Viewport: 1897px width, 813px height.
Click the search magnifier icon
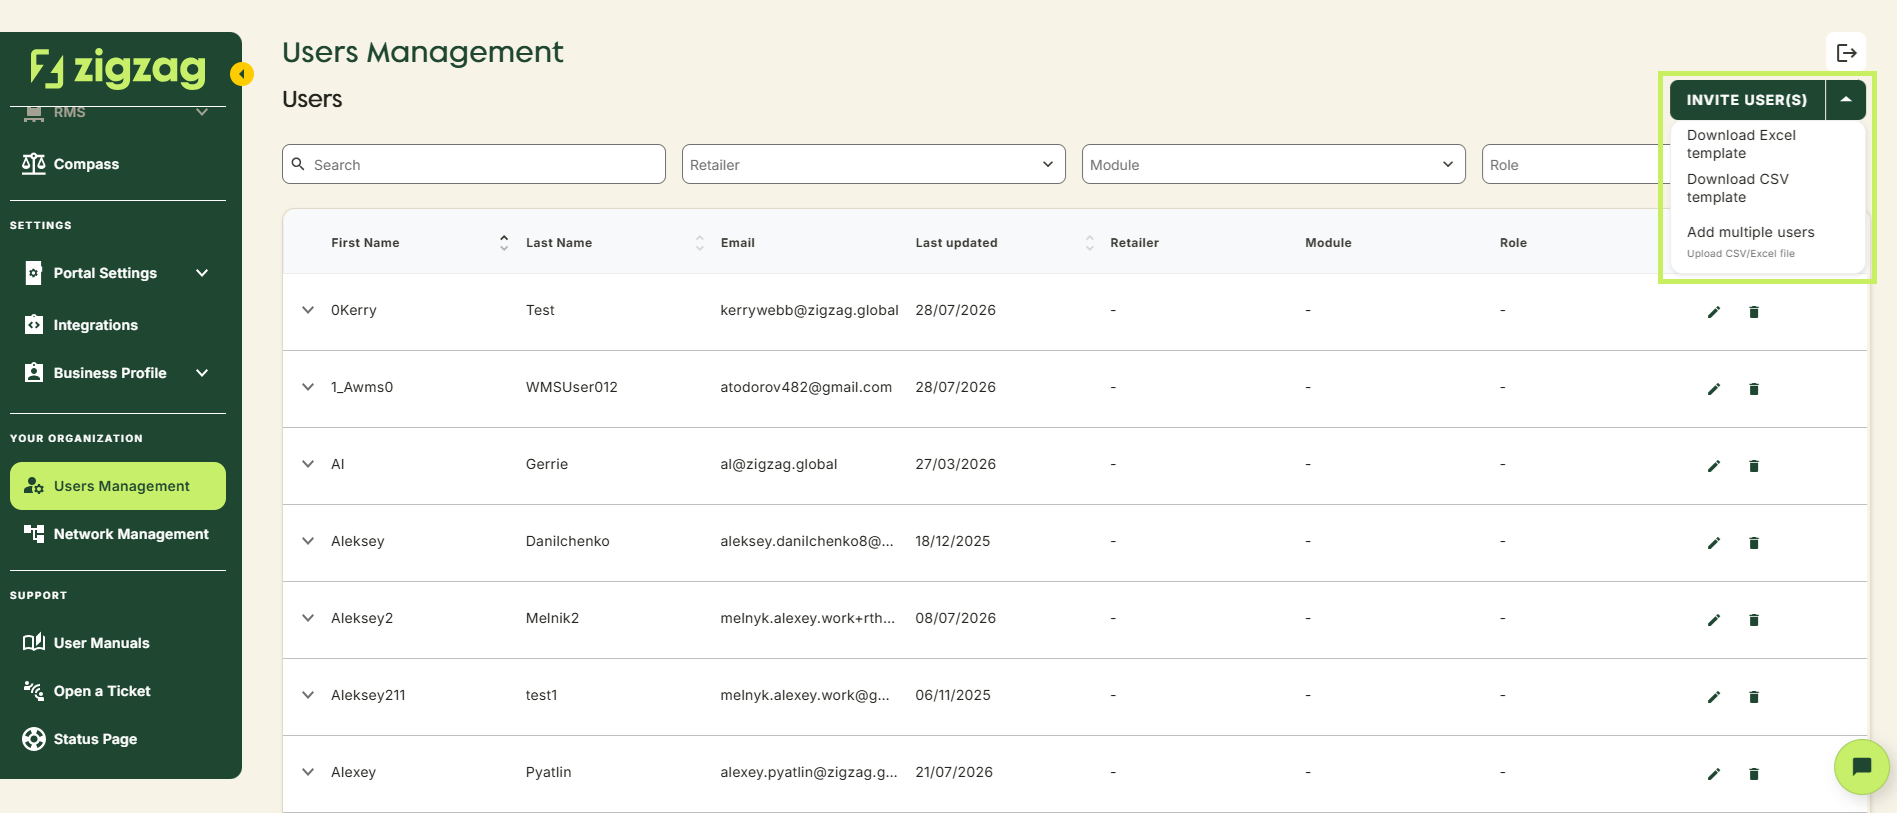298,164
